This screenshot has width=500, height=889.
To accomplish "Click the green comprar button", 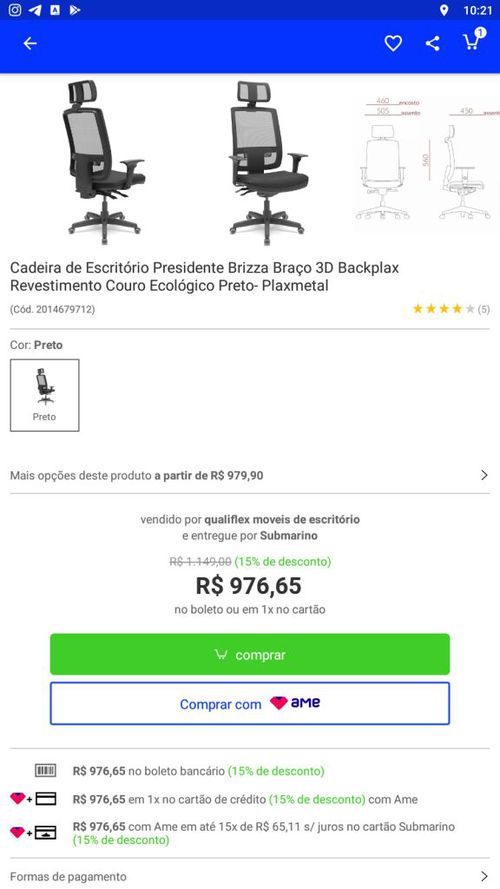I will 250,654.
